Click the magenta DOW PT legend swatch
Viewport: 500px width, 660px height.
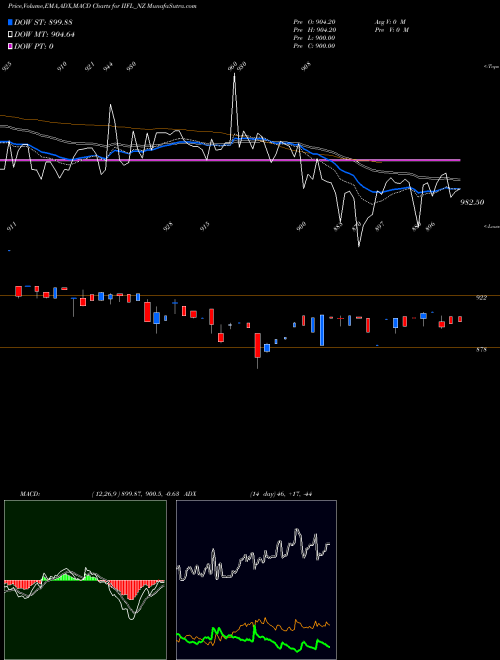[x=10, y=47]
